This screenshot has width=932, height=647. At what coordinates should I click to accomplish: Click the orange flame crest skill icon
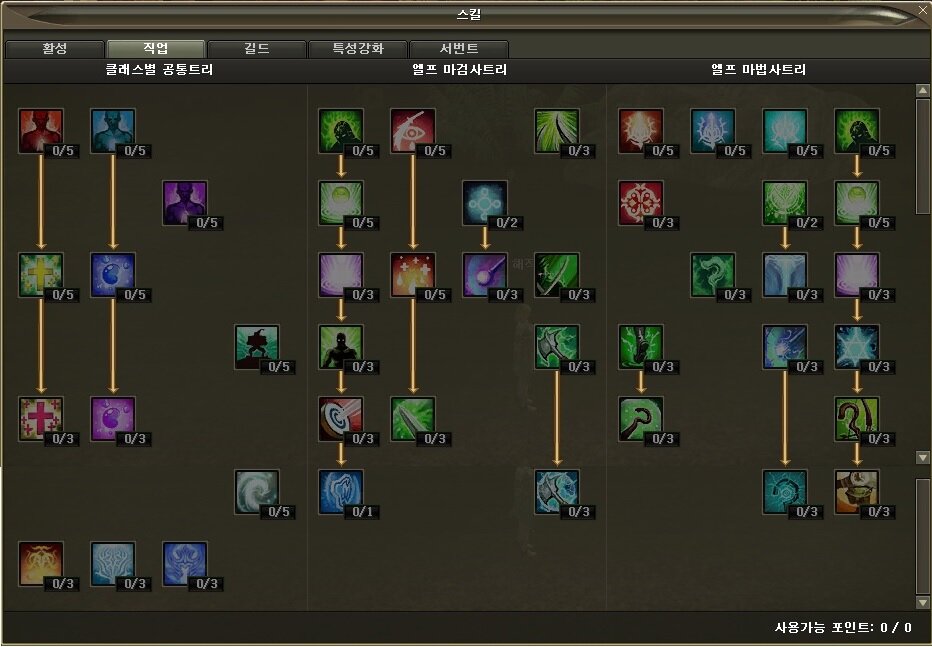(x=40, y=564)
